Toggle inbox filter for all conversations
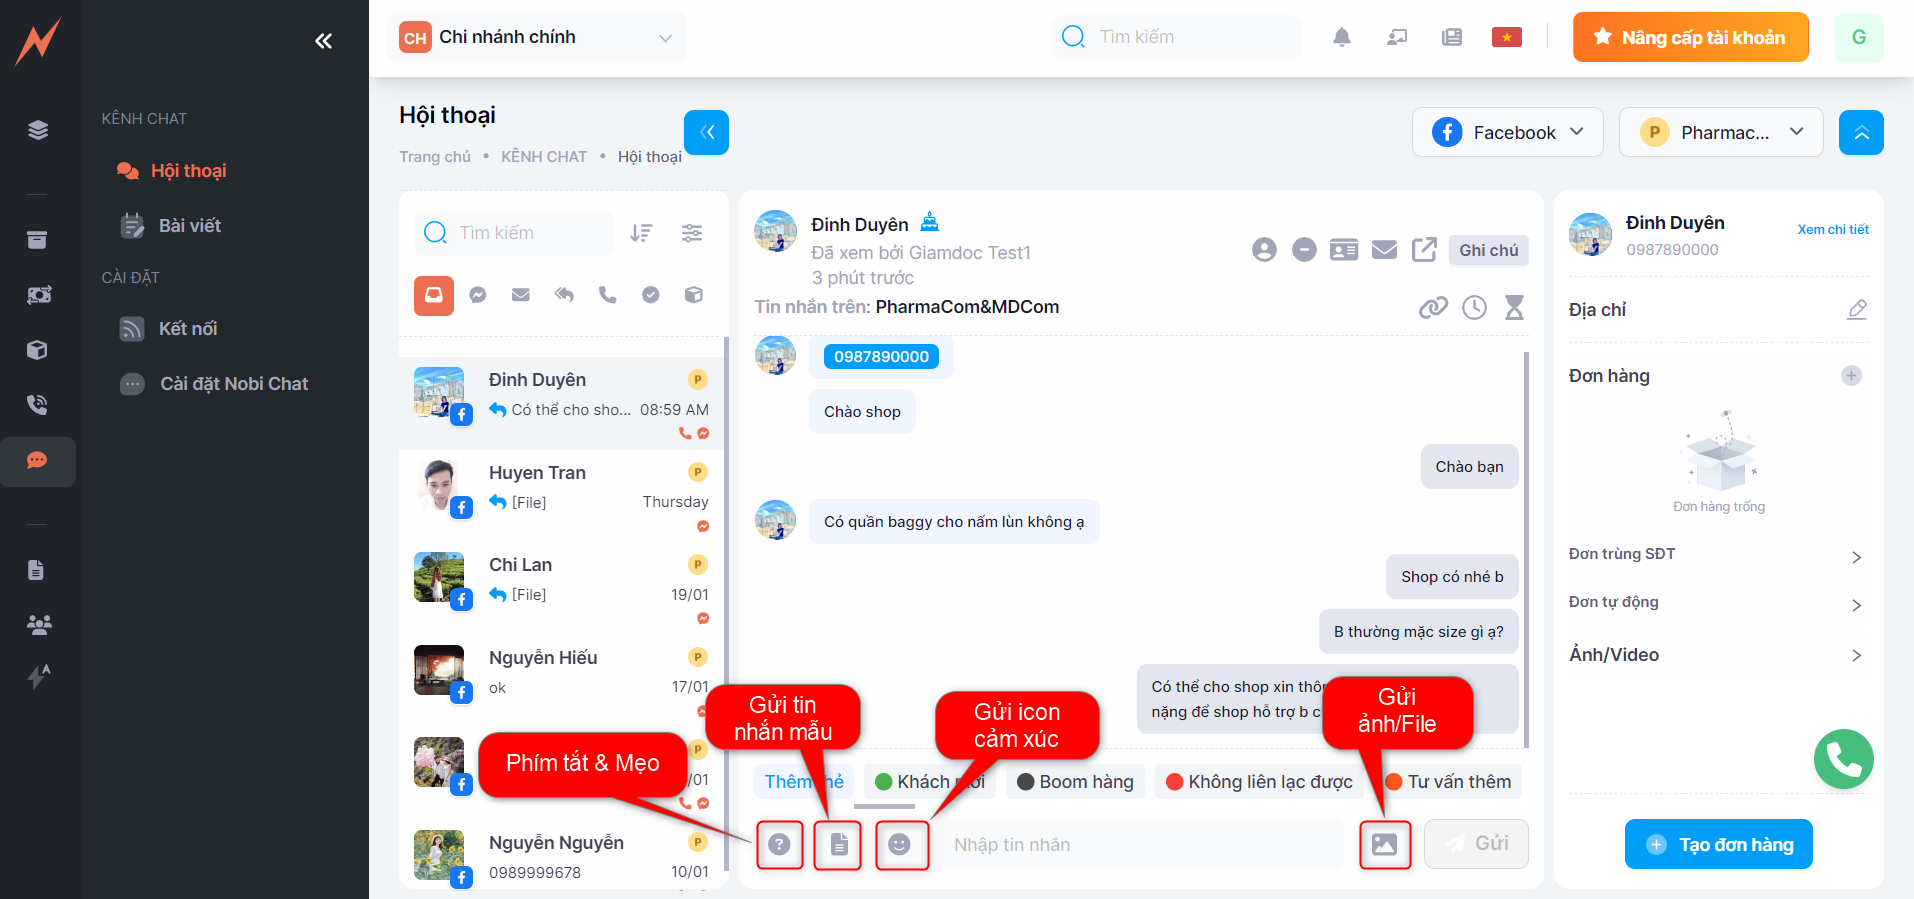 [434, 295]
